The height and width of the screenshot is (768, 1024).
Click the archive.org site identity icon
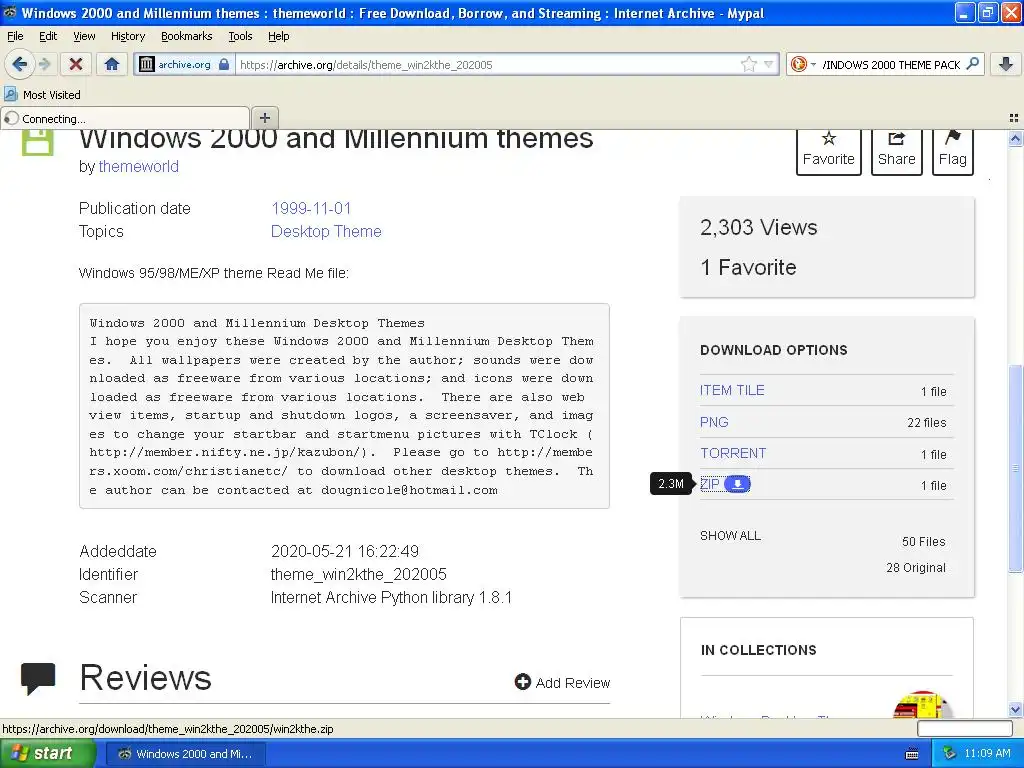147,64
